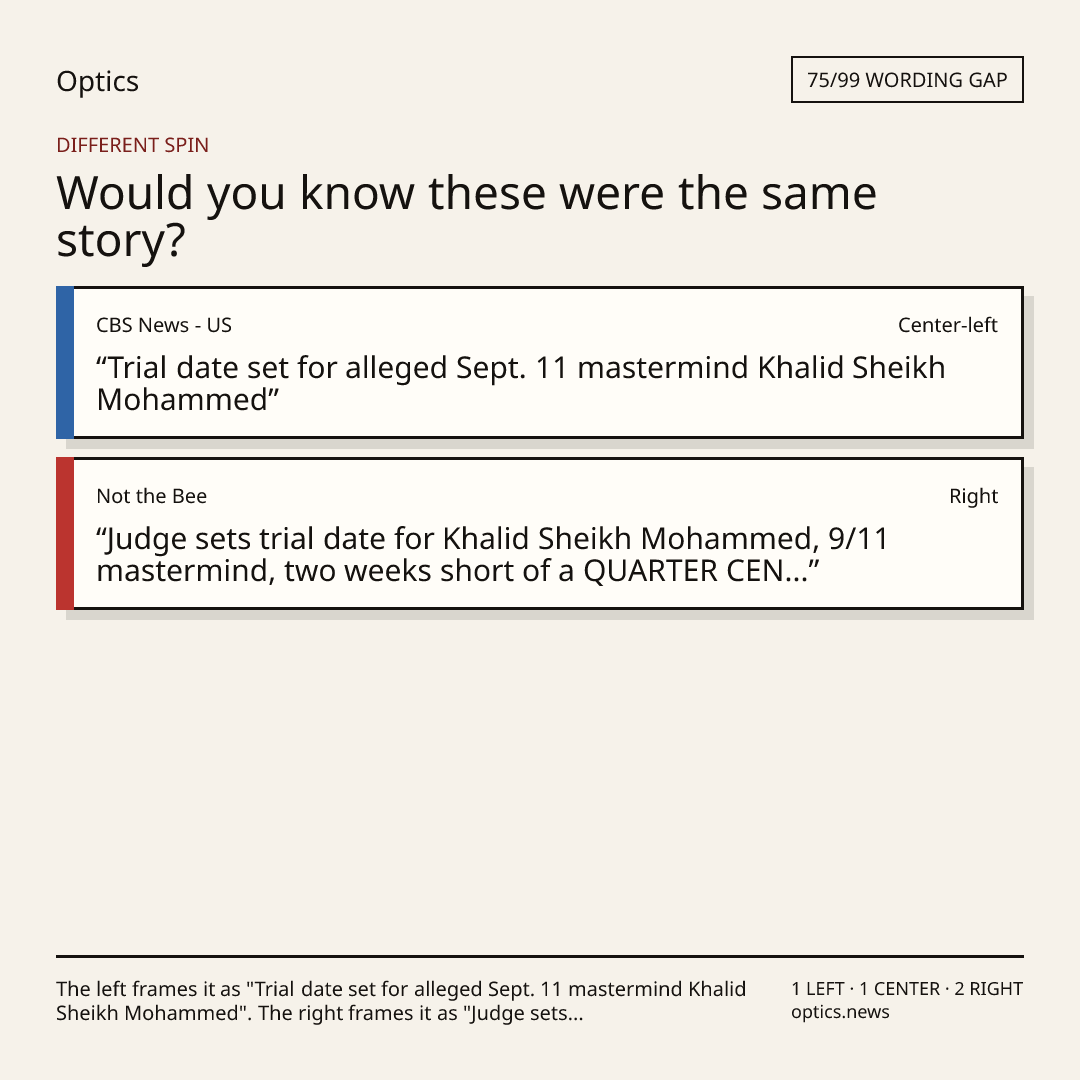Click the Judge sets trial date headline
Screen dimensions: 1080x1080
click(493, 554)
